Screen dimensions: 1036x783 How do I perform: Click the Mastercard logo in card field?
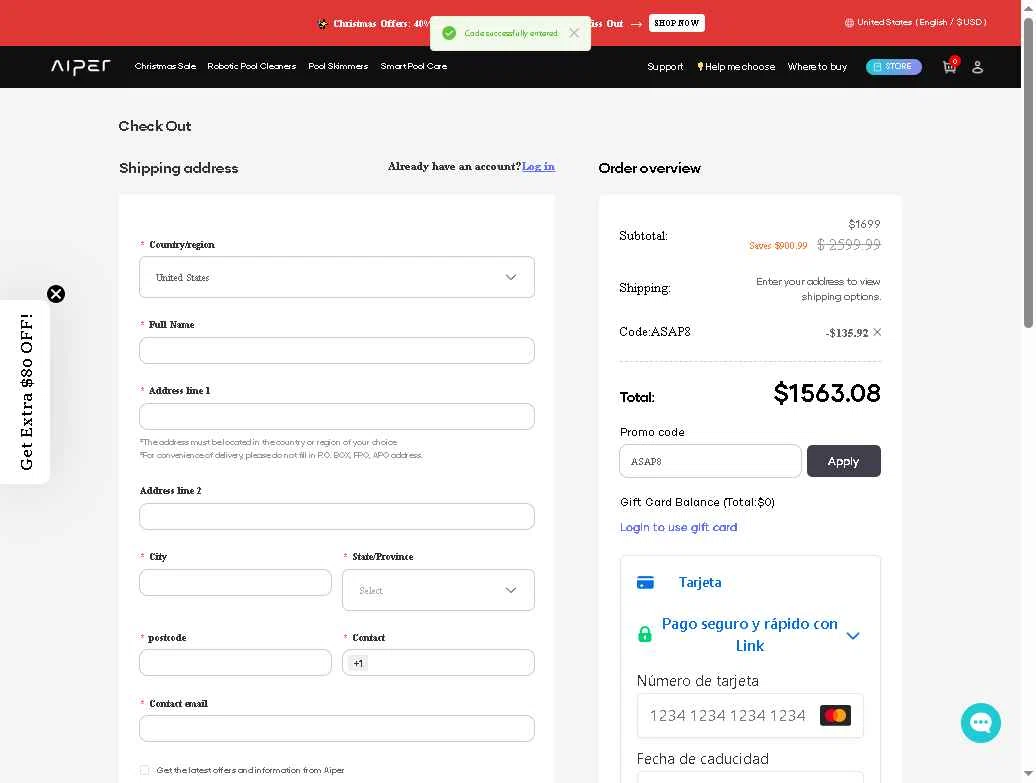(835, 716)
